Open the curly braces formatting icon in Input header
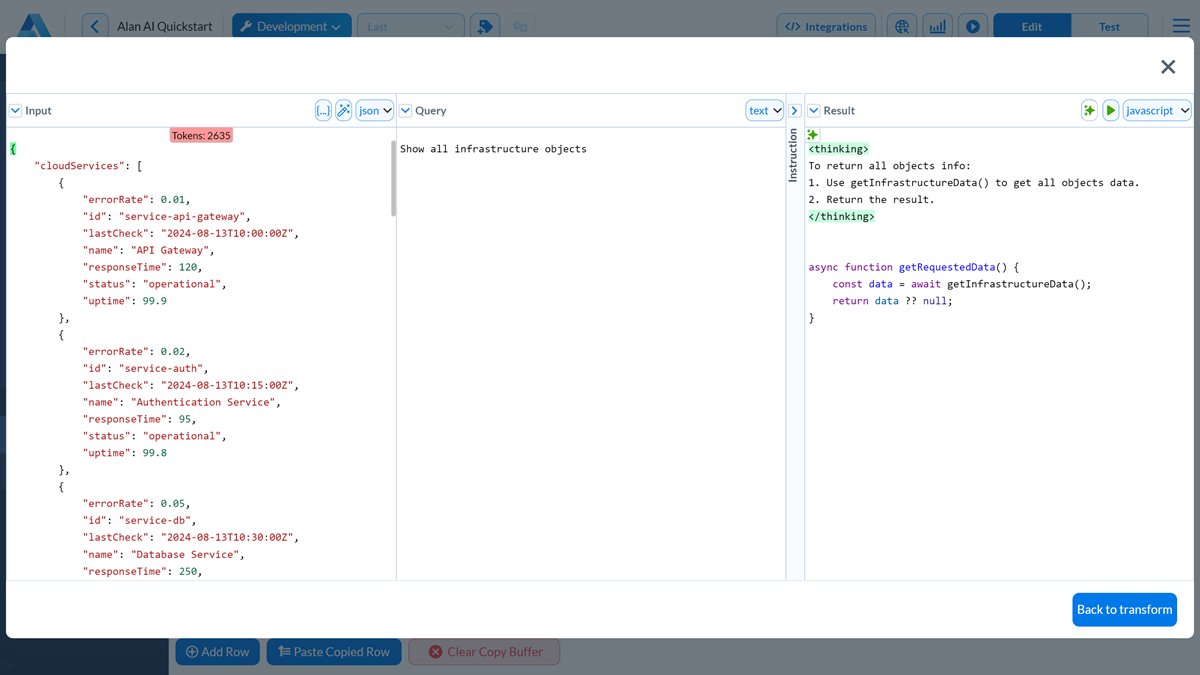The width and height of the screenshot is (1200, 675). coord(322,110)
